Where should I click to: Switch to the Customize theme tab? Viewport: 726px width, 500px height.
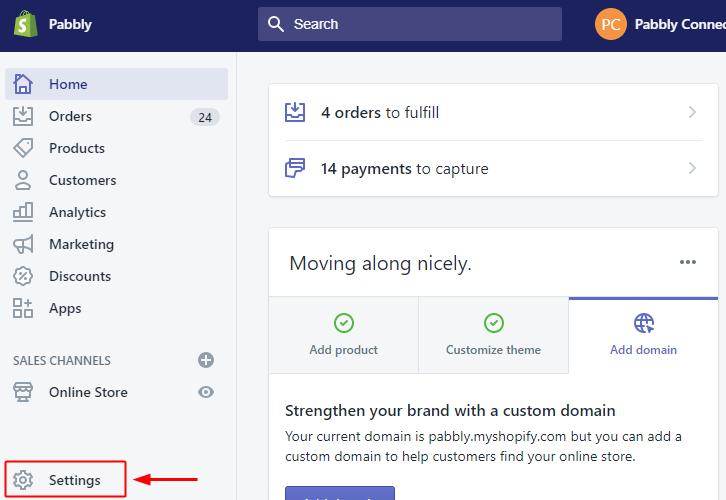click(493, 335)
